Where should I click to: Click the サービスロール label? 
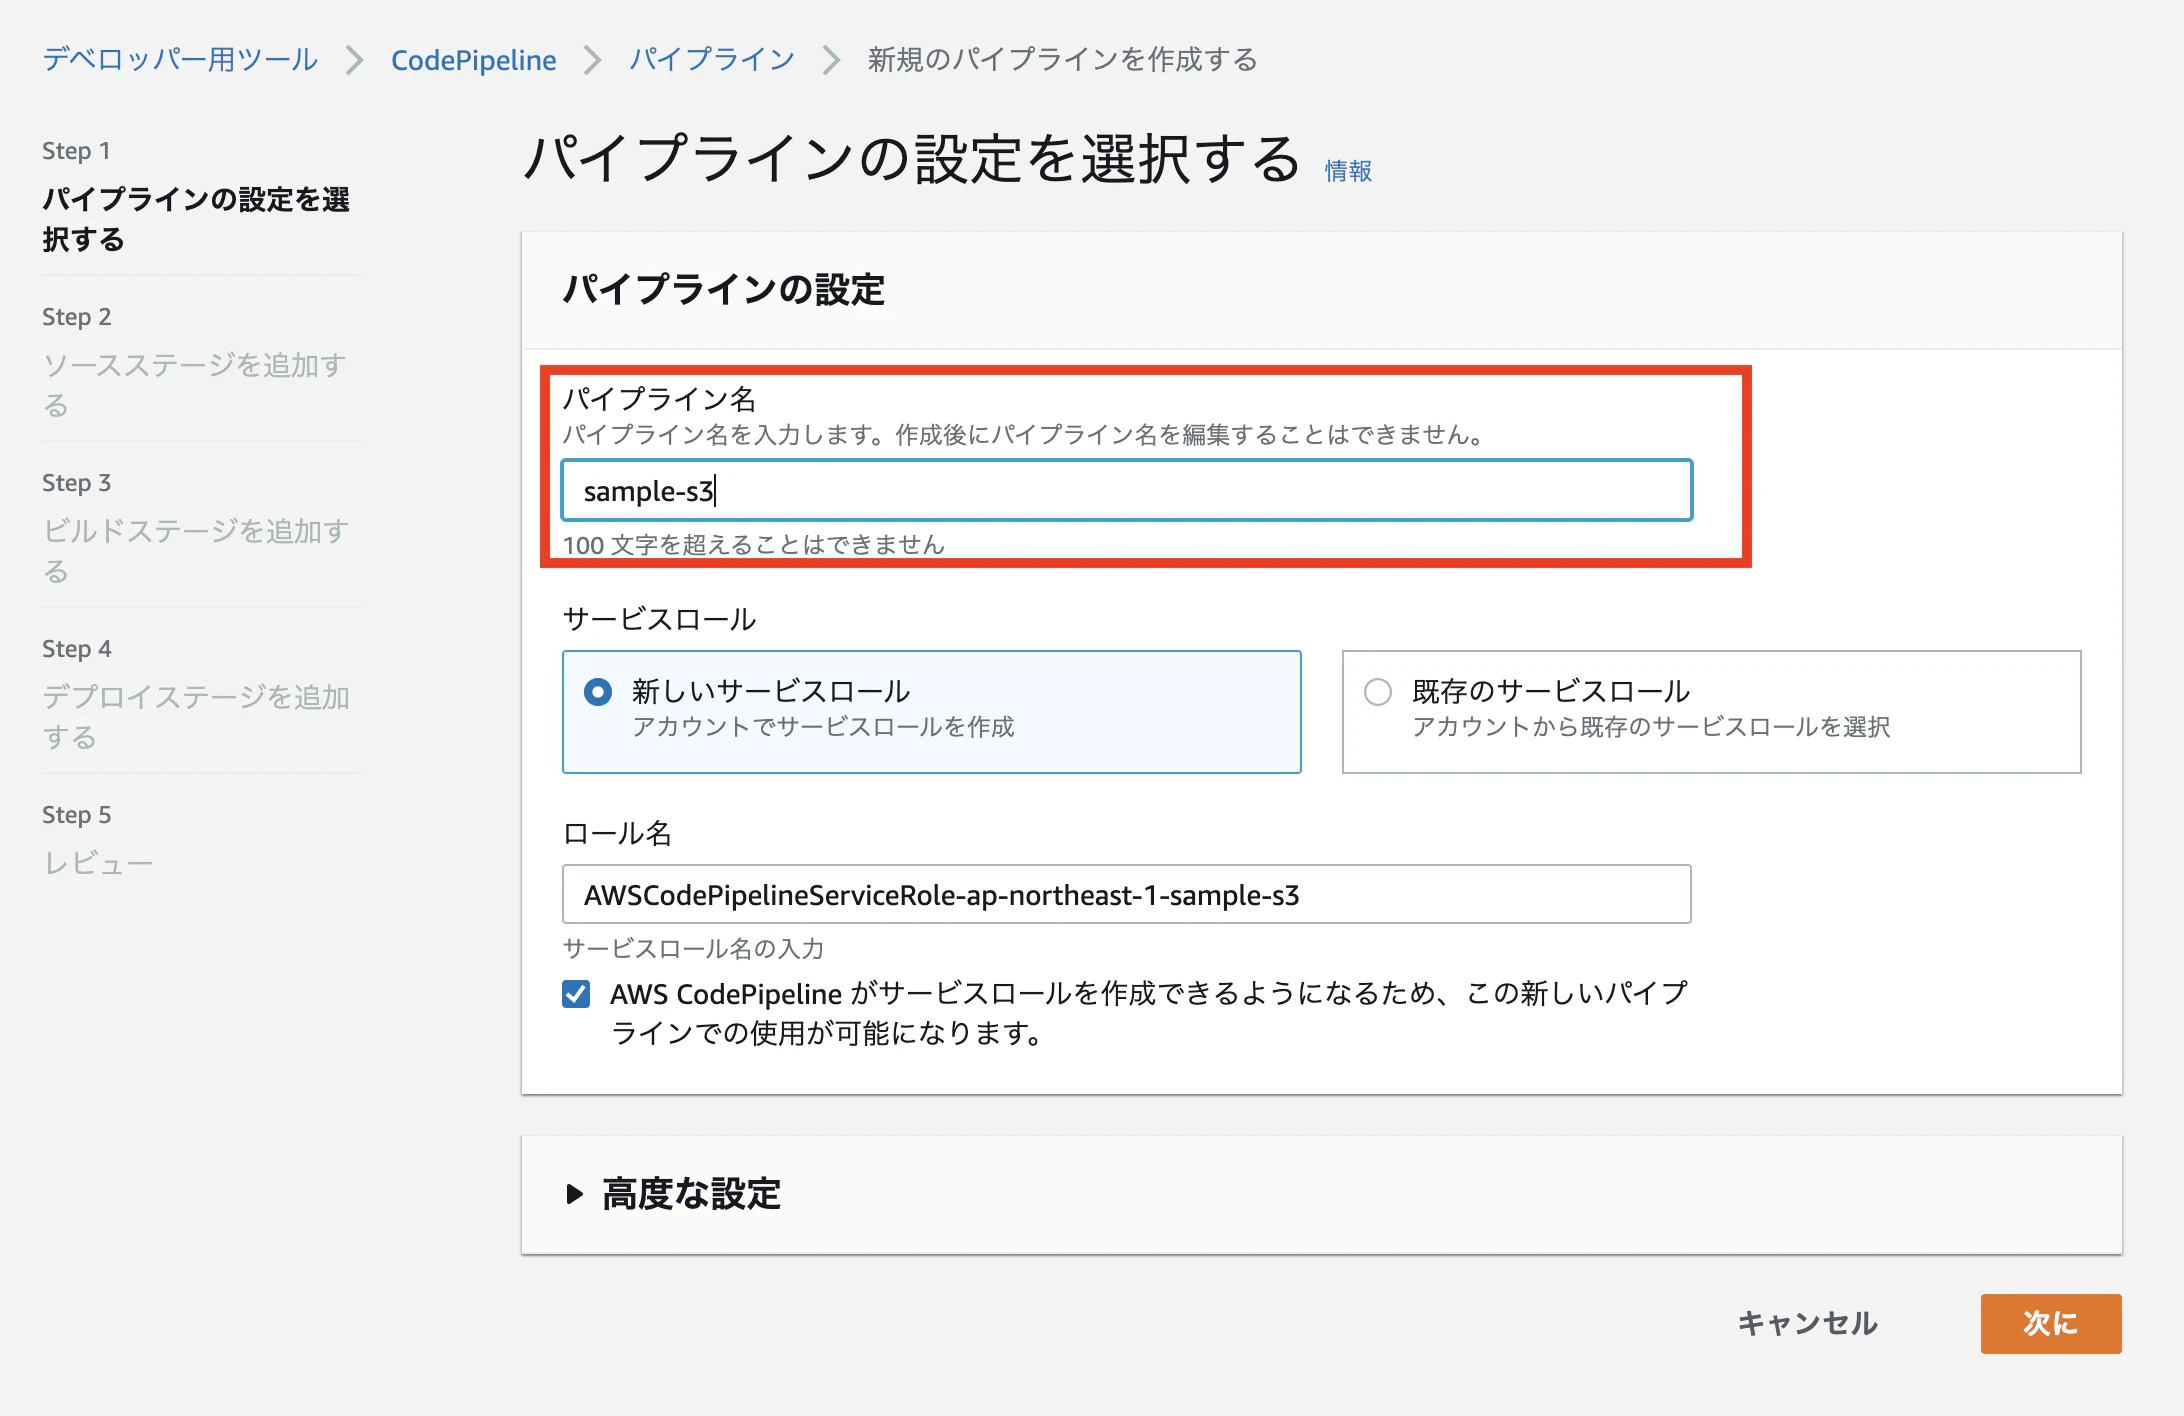659,619
